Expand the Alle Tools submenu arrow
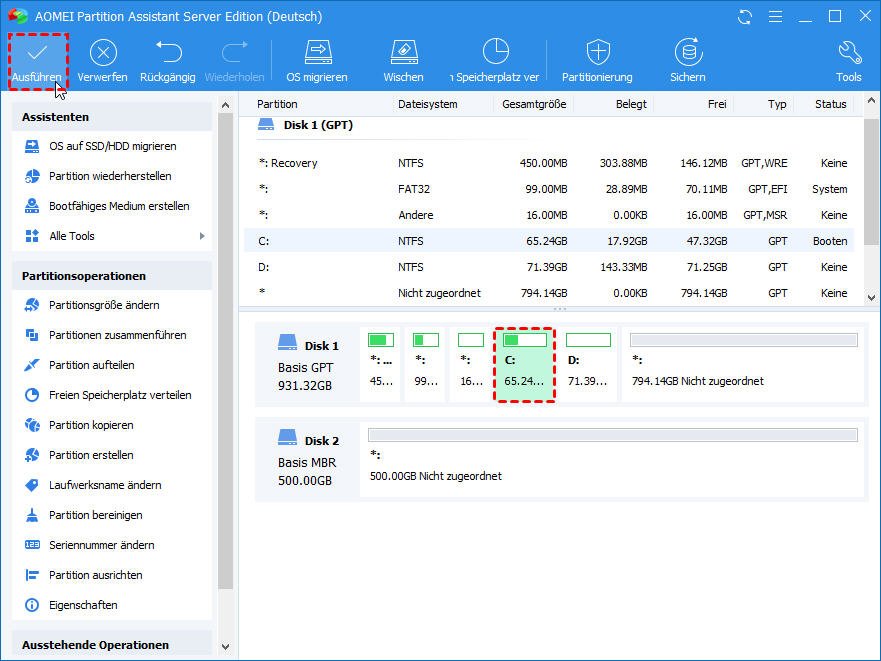This screenshot has height=661, width=881. click(202, 236)
